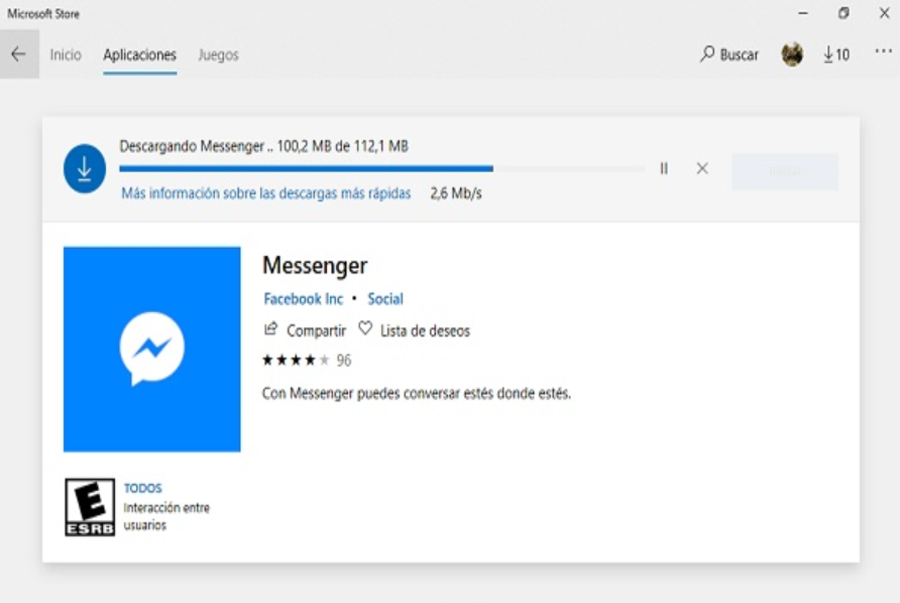The width and height of the screenshot is (900, 603).
Task: Open Más información sobre las descargas más rápidas
Action: click(266, 193)
